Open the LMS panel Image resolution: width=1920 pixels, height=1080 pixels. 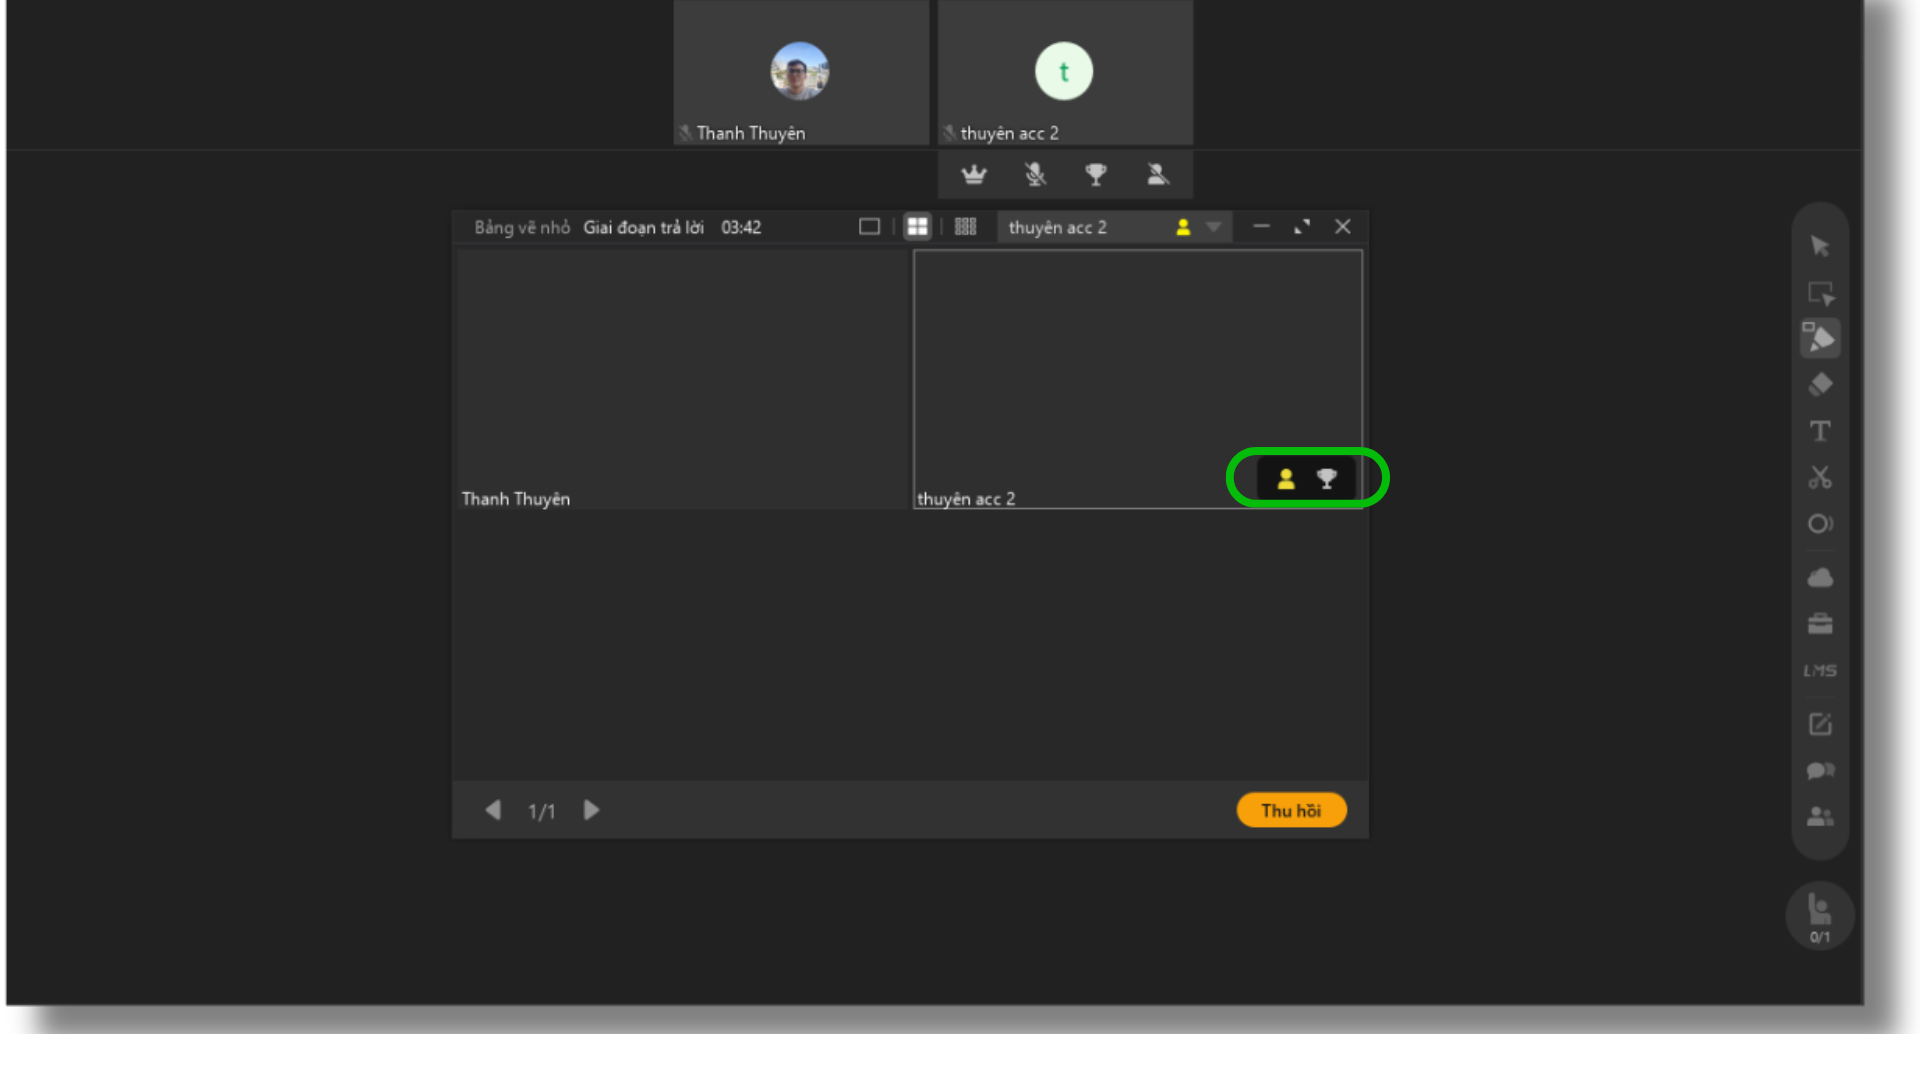(1820, 671)
